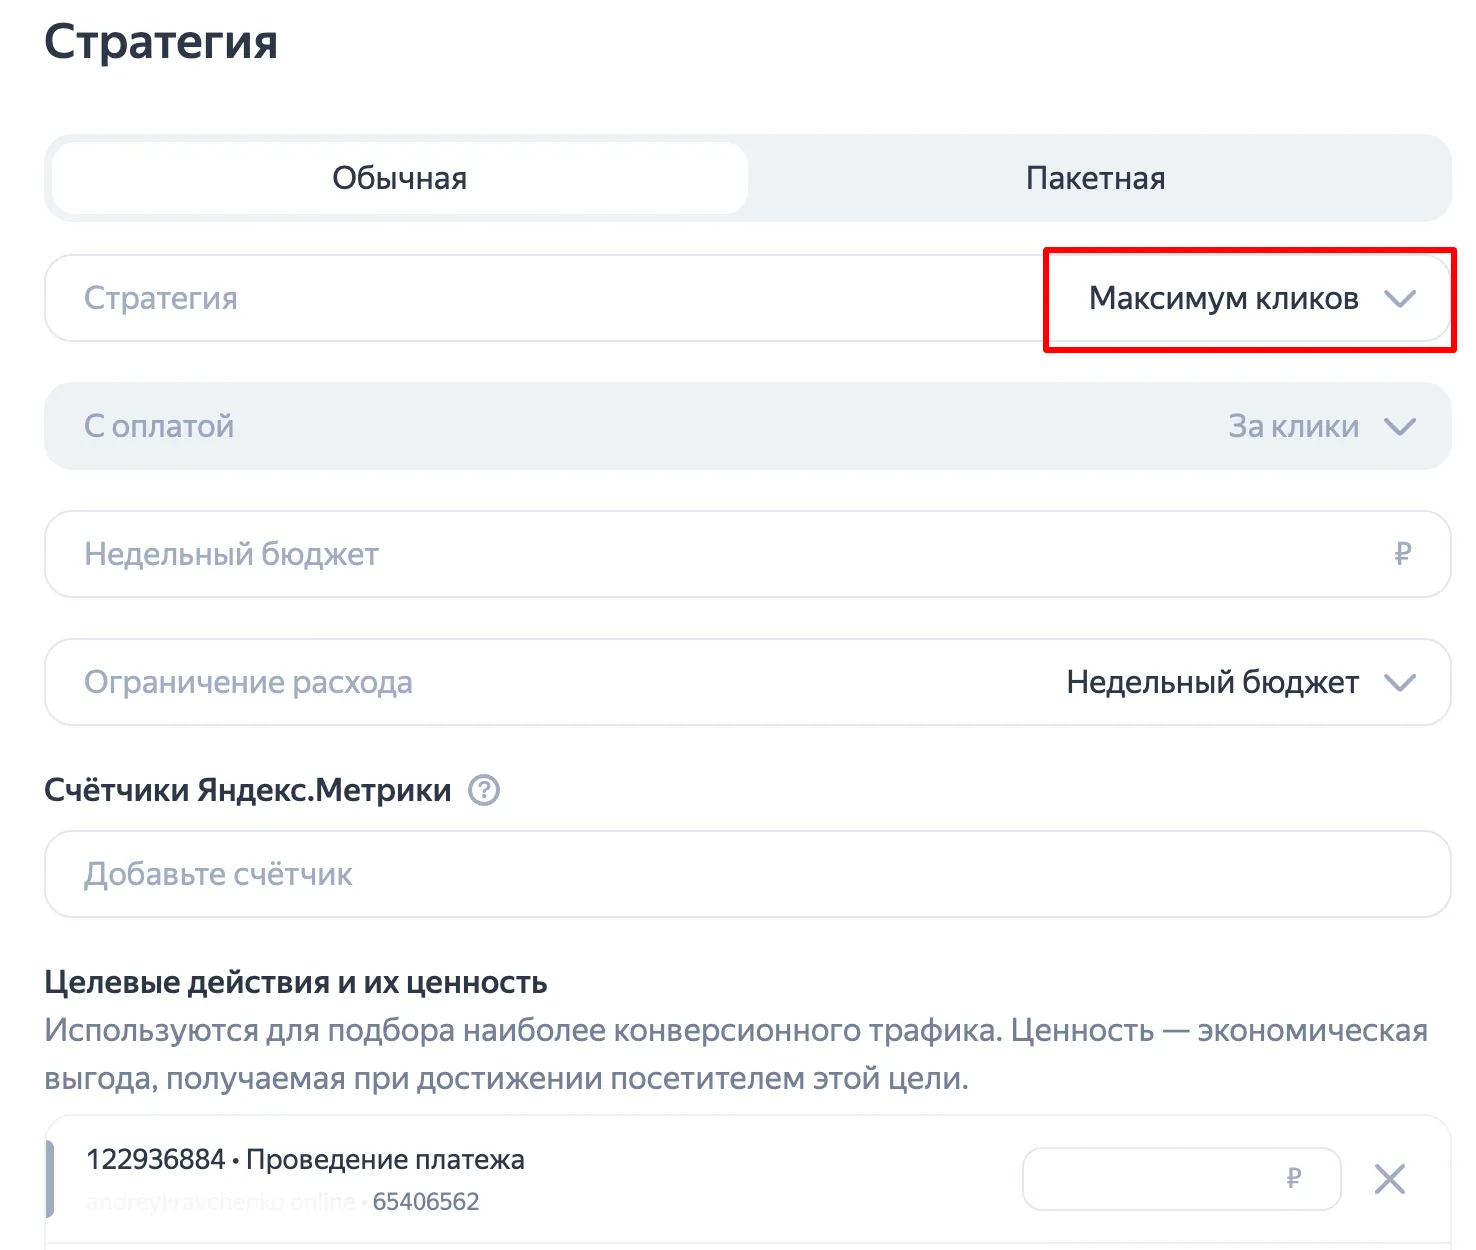Remove the Проведение платежа goal with X
Screen dimensions: 1476x1250
(1390, 1179)
